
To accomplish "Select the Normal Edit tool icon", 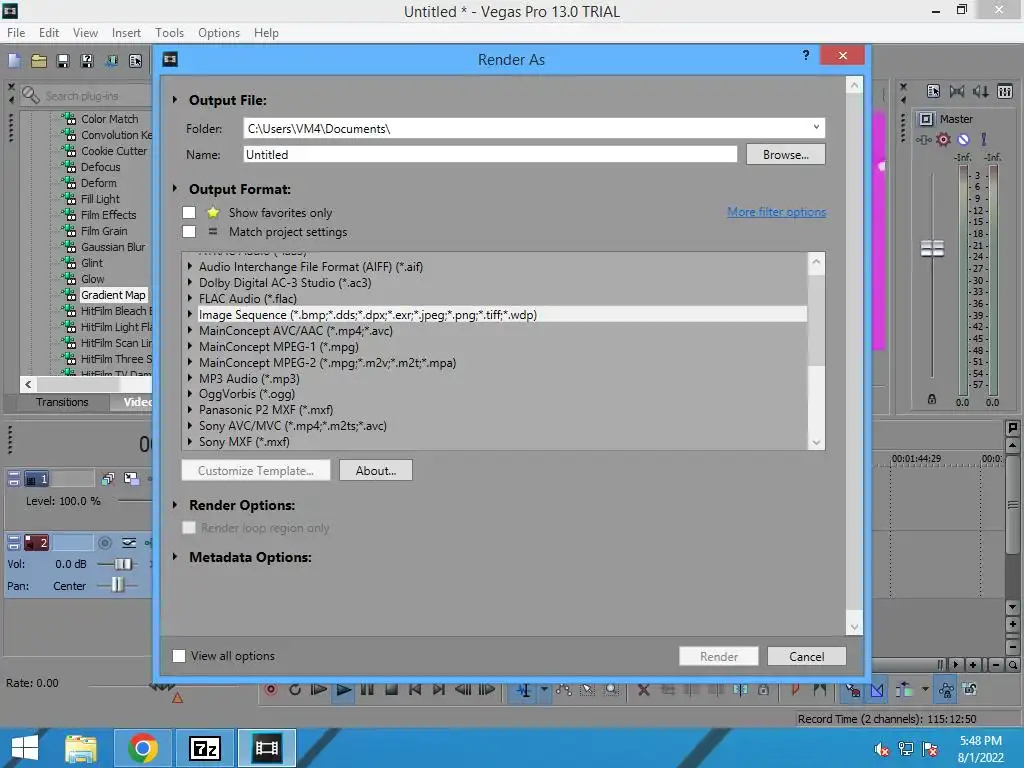I will pos(524,690).
